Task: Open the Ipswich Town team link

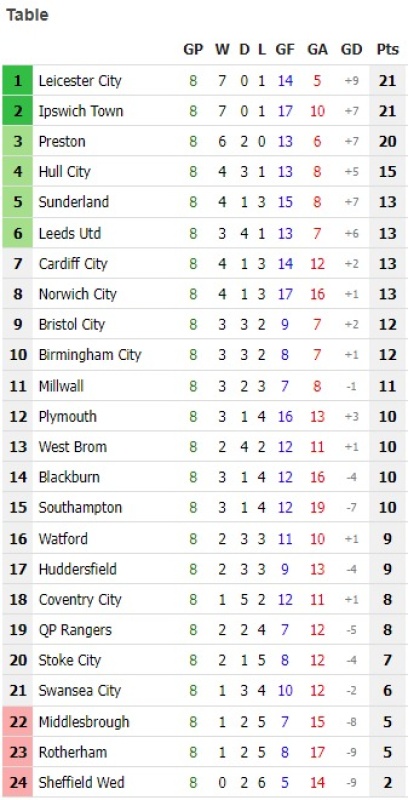Action: [81, 111]
